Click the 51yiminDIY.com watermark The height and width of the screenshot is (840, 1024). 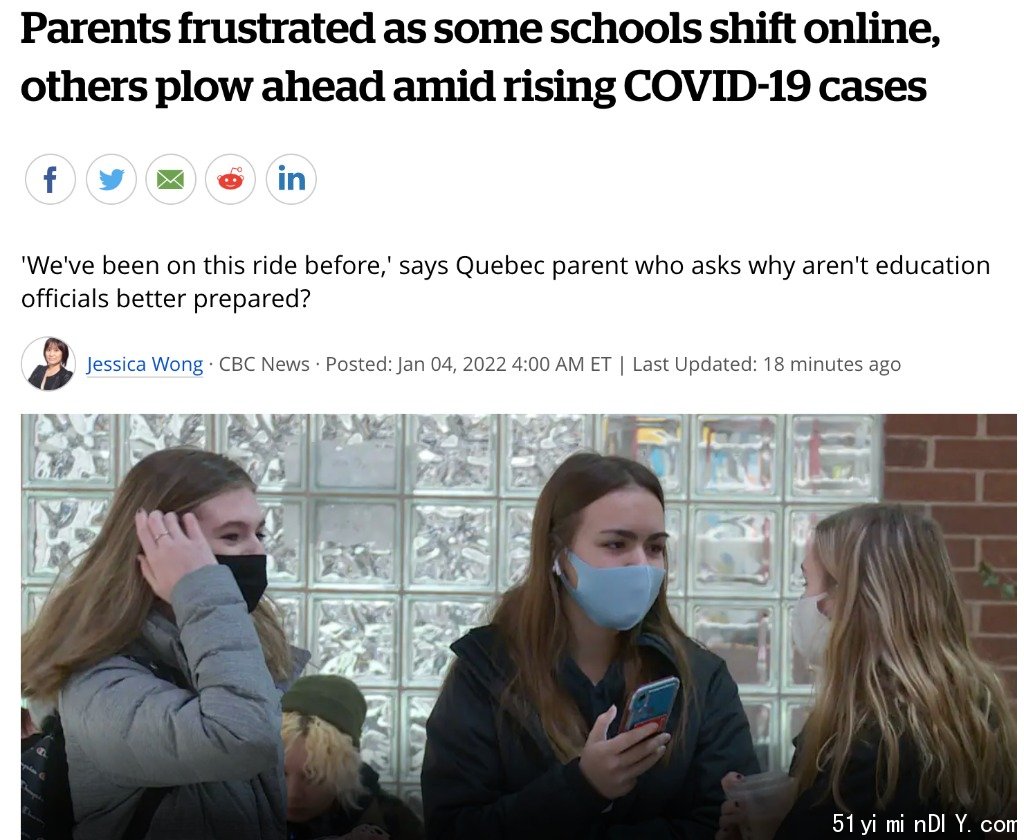[x=923, y=823]
